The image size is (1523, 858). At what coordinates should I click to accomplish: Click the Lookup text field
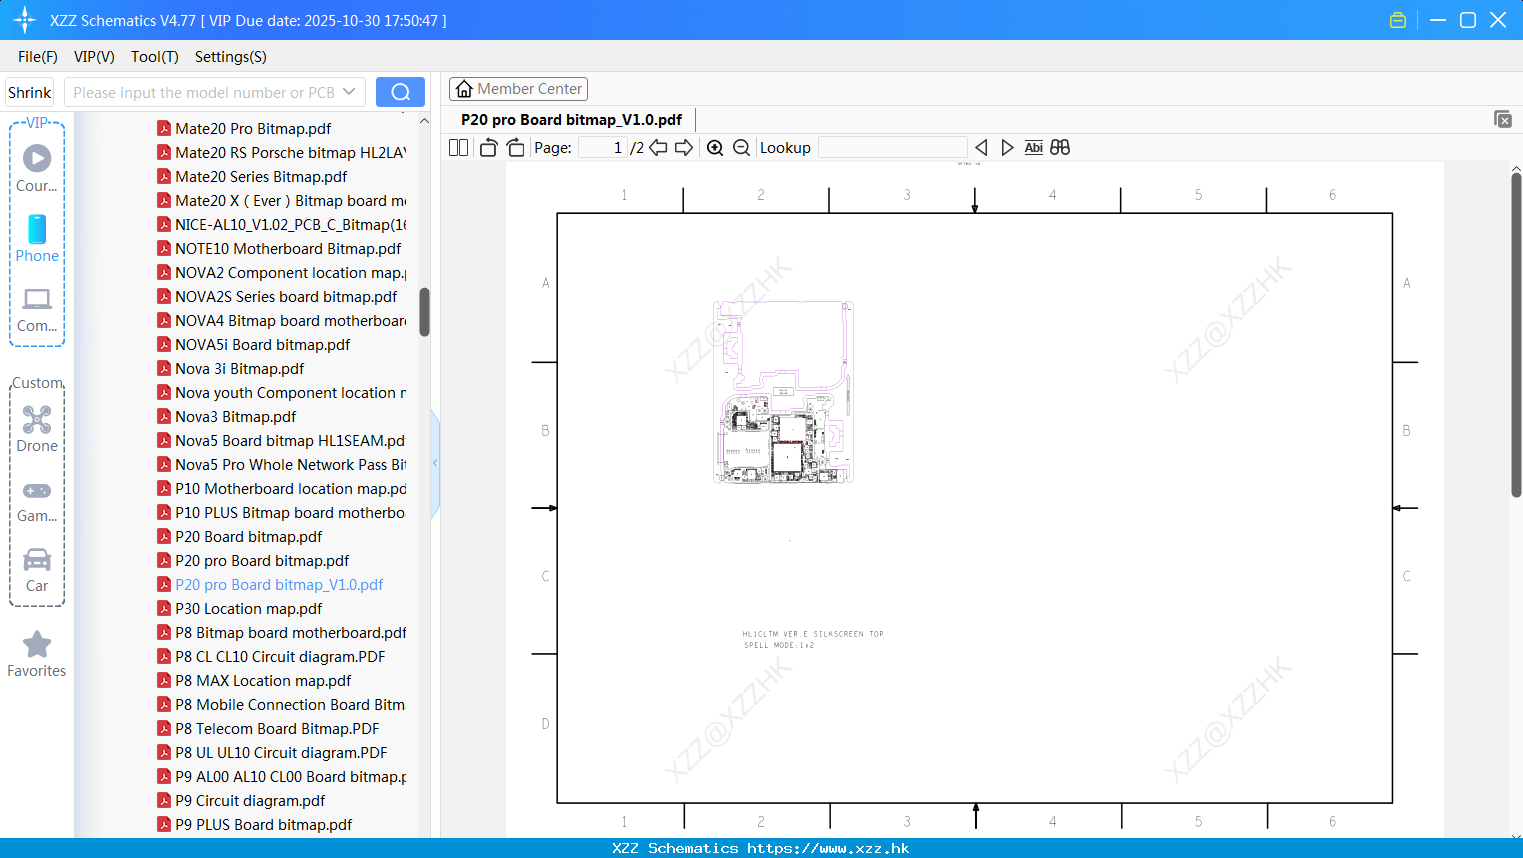[892, 147]
